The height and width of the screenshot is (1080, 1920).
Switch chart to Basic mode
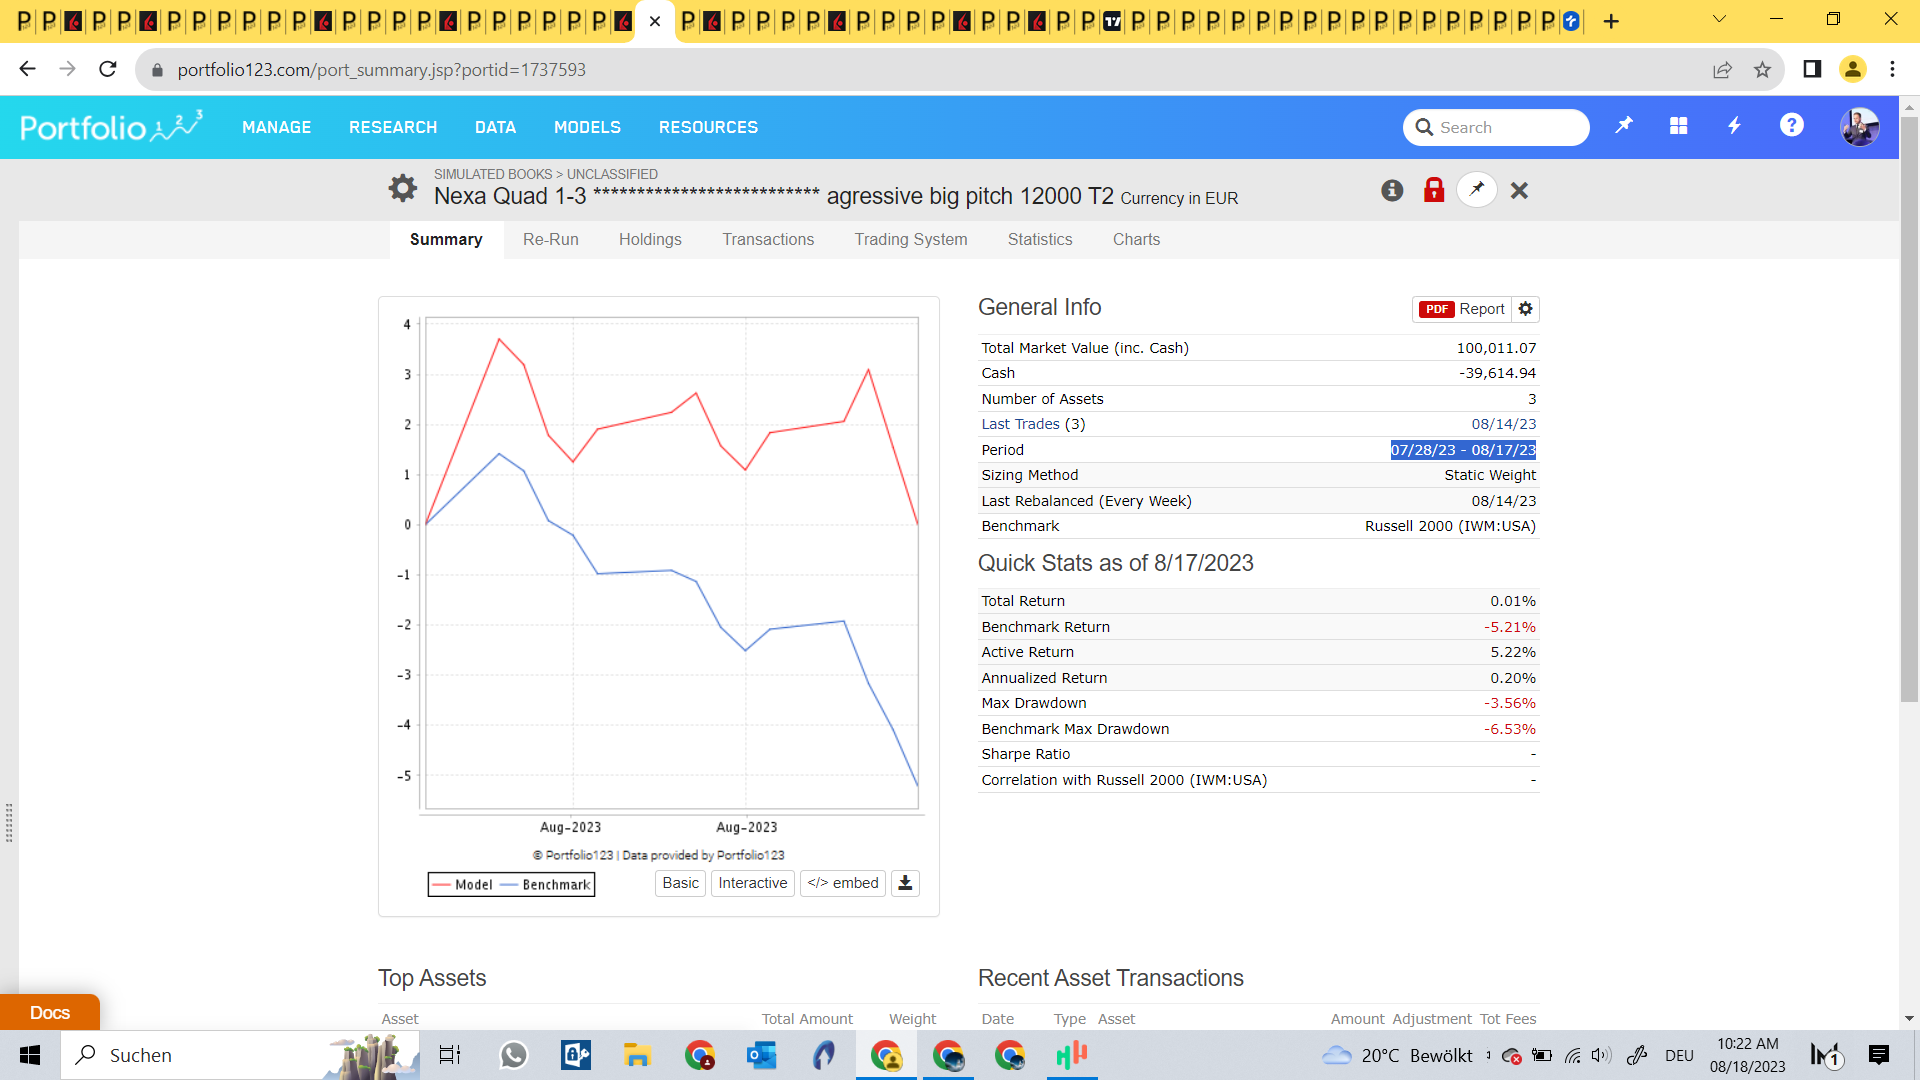point(680,883)
